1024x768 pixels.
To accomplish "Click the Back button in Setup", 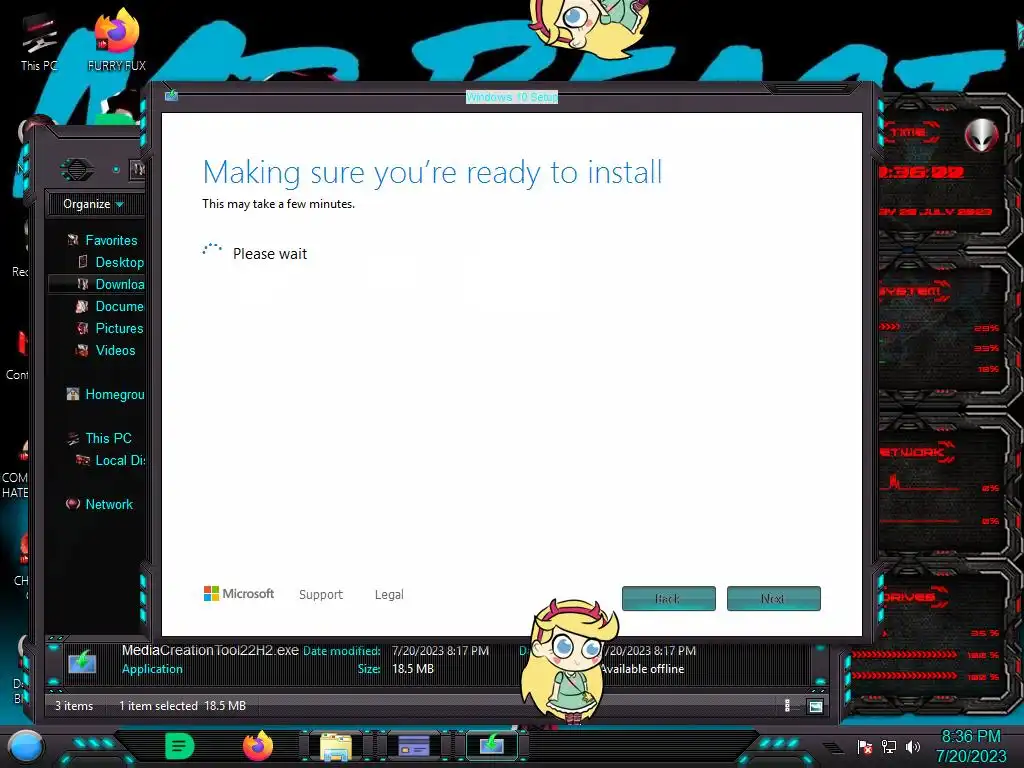I will (669, 598).
